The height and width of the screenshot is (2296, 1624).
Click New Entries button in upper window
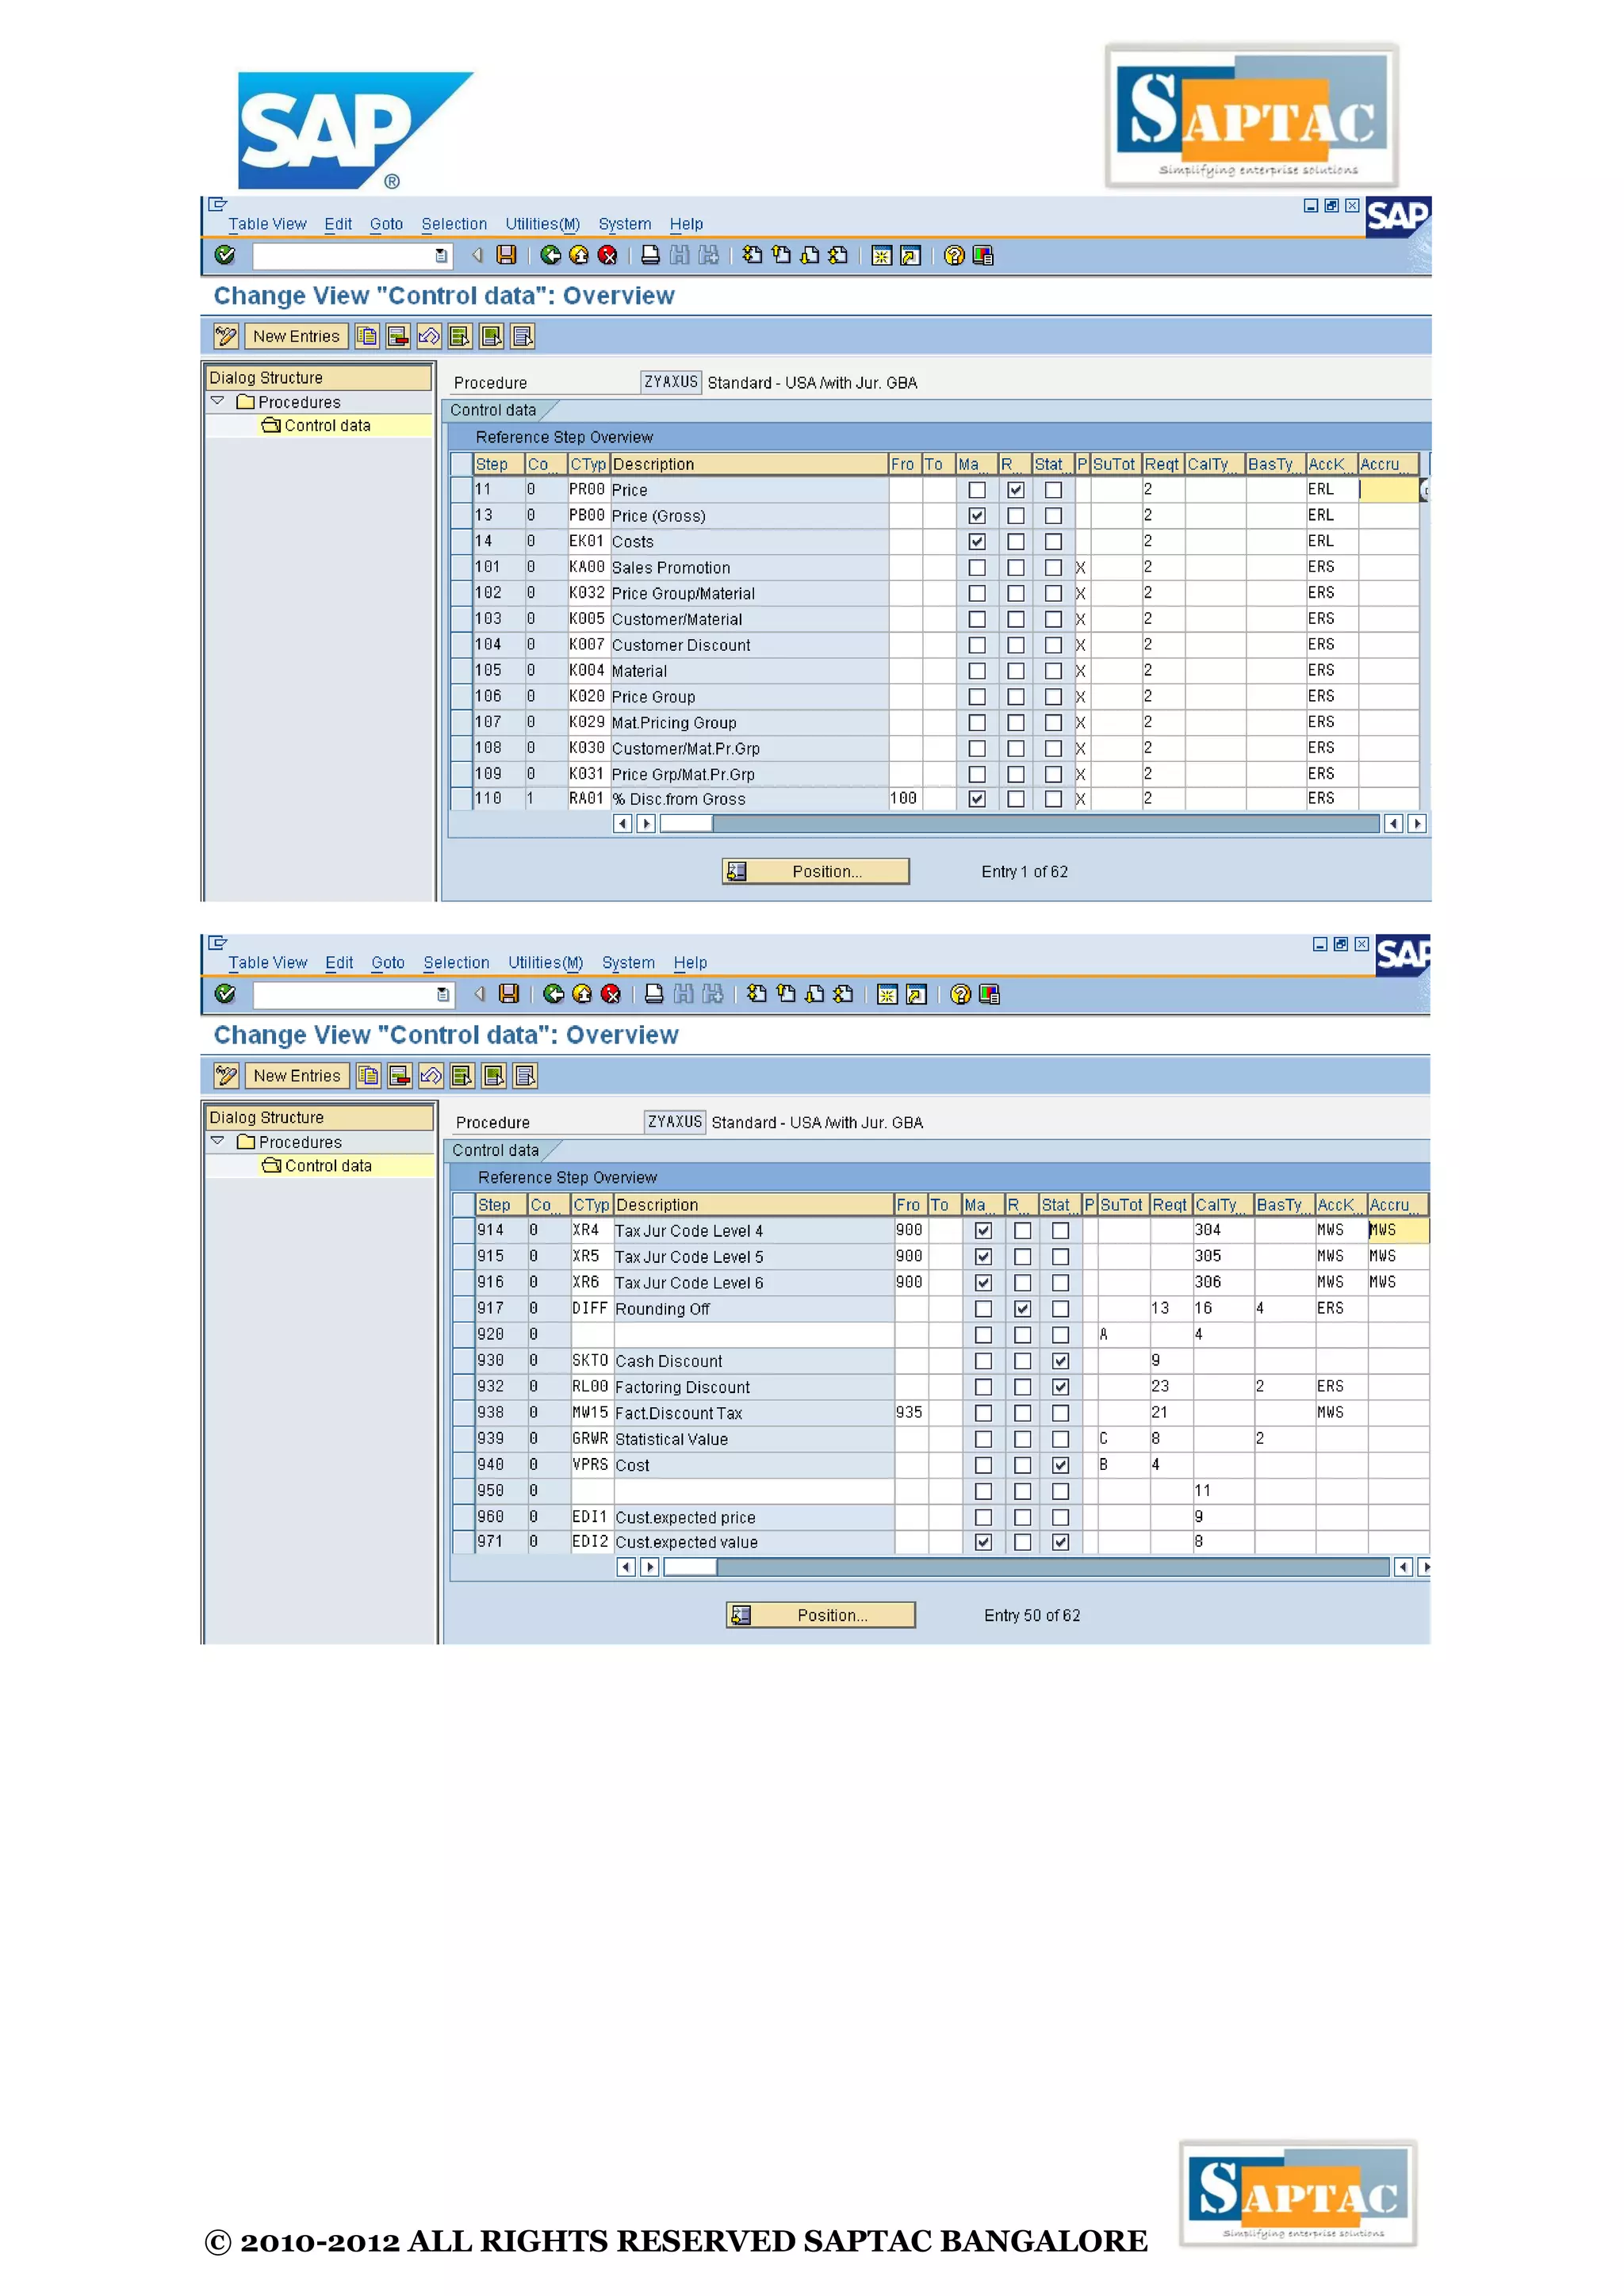(x=296, y=336)
